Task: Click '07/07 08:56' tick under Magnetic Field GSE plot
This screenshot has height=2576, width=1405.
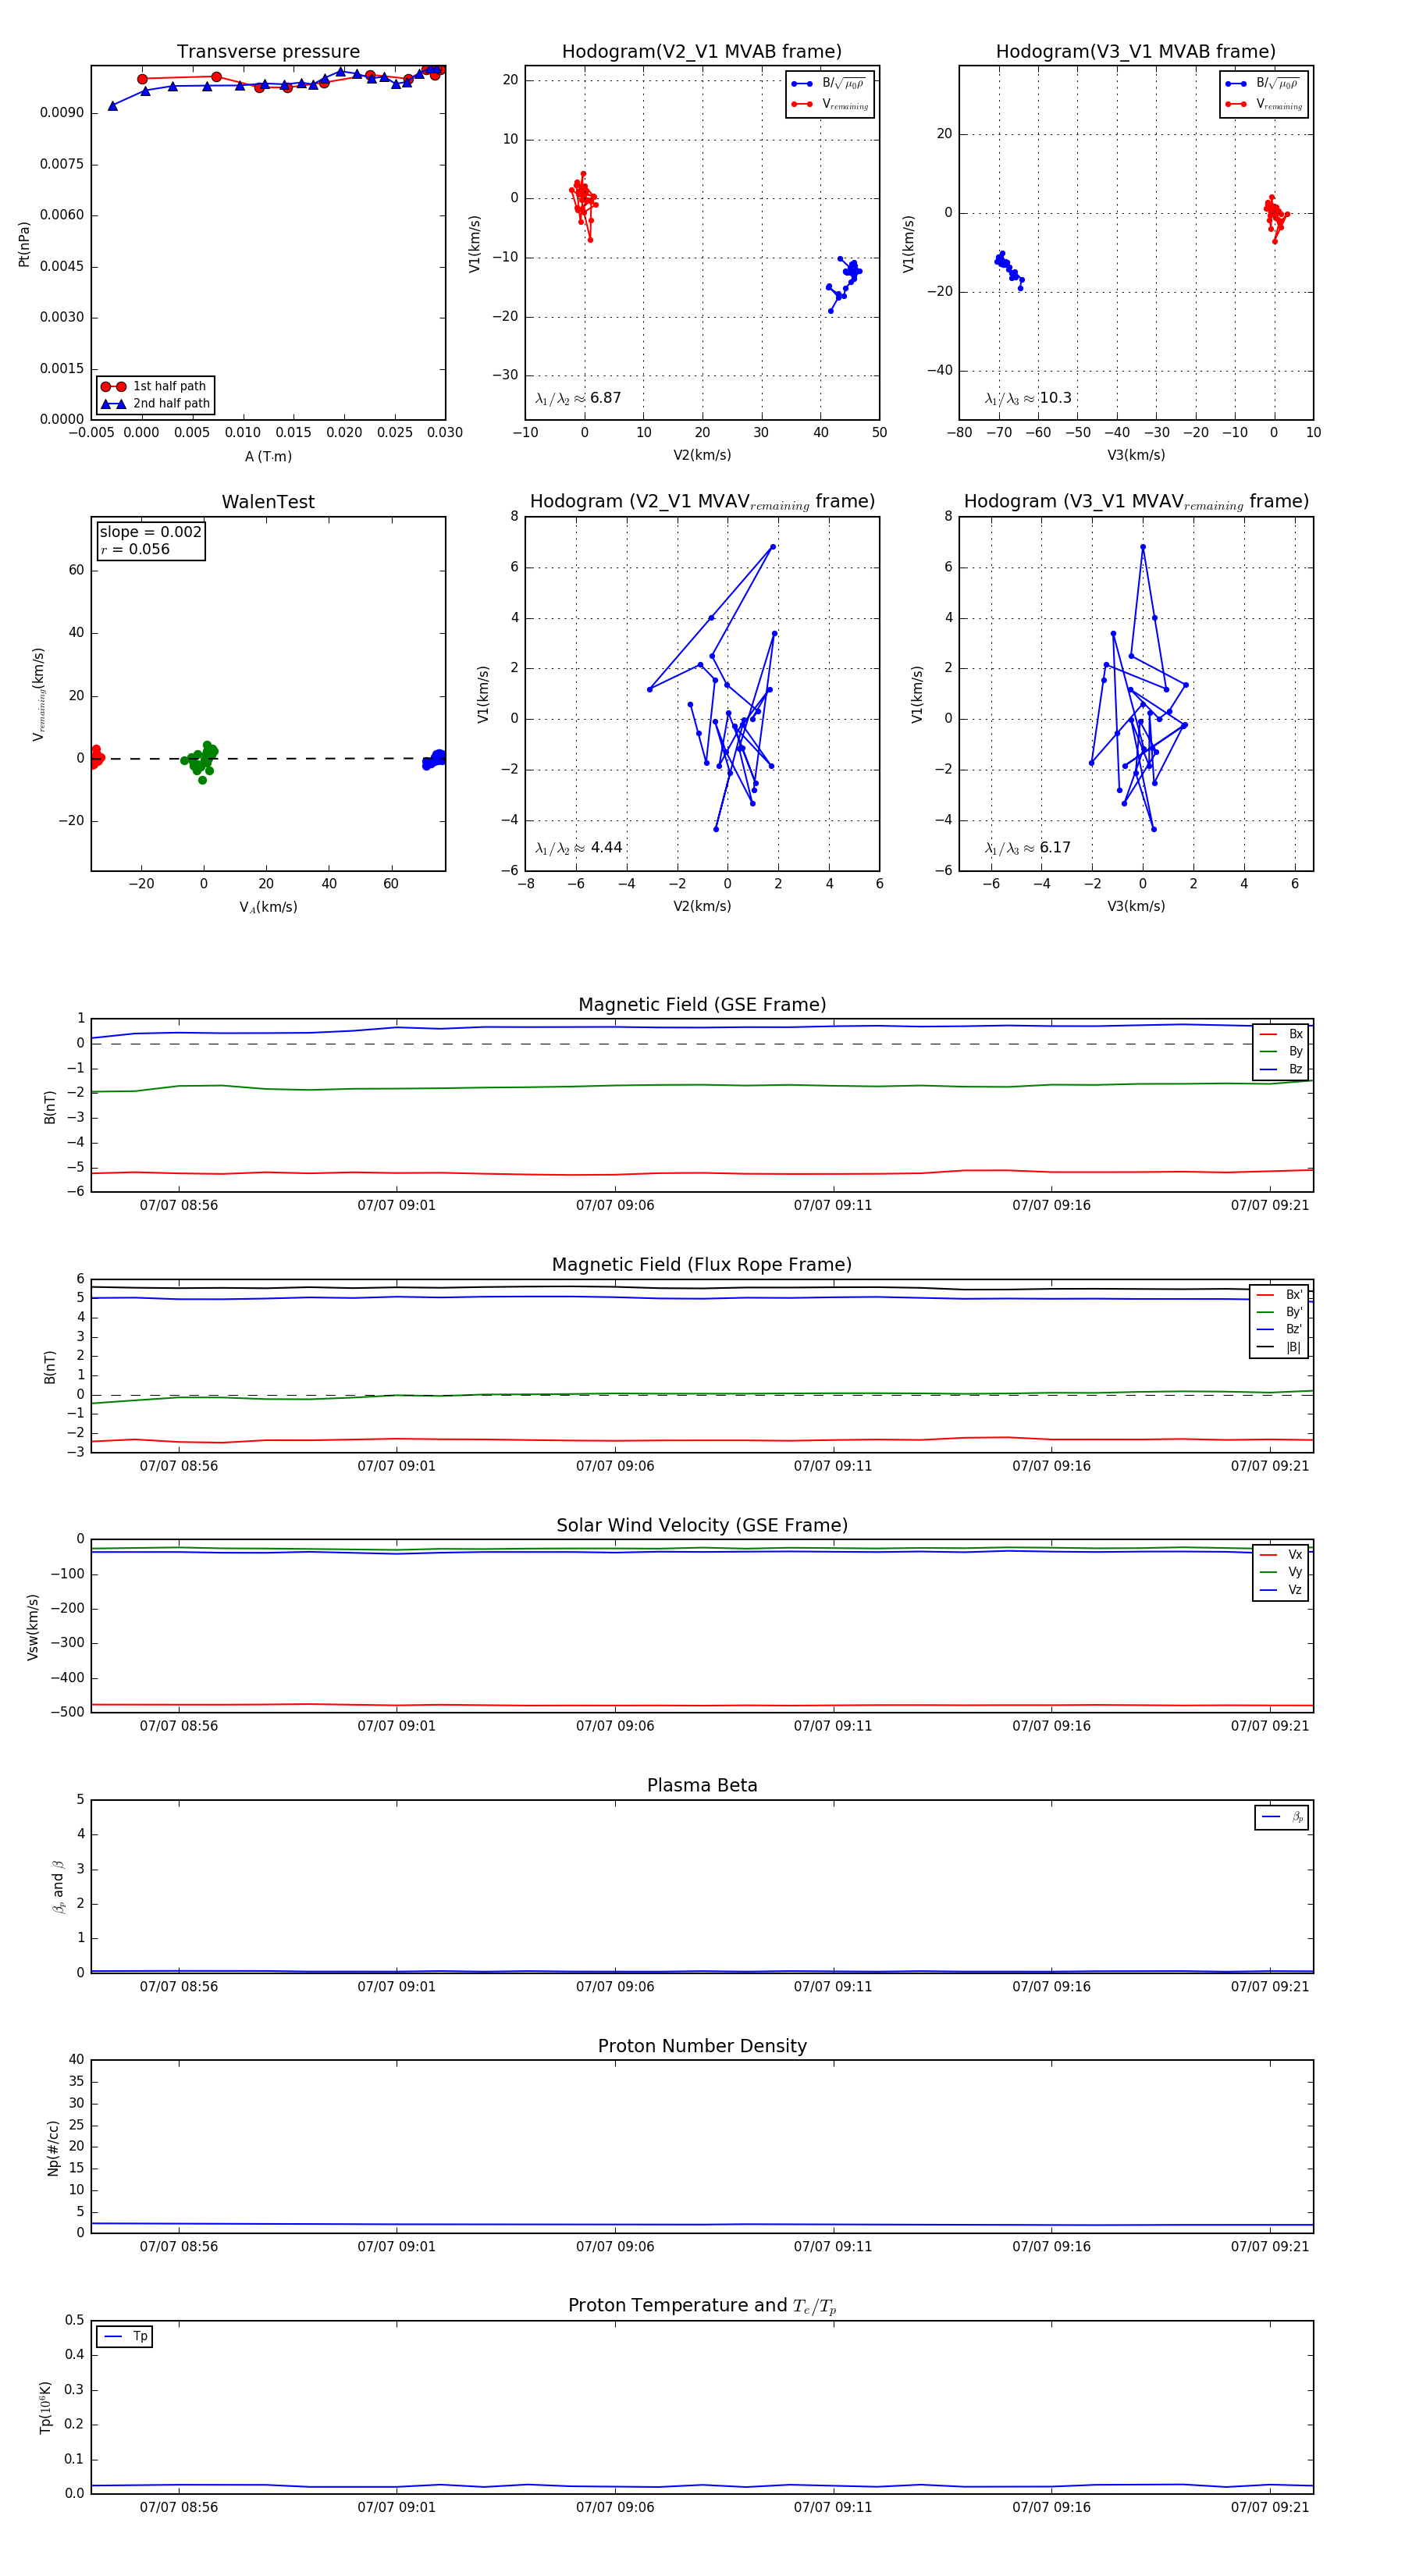Action: coord(179,1206)
